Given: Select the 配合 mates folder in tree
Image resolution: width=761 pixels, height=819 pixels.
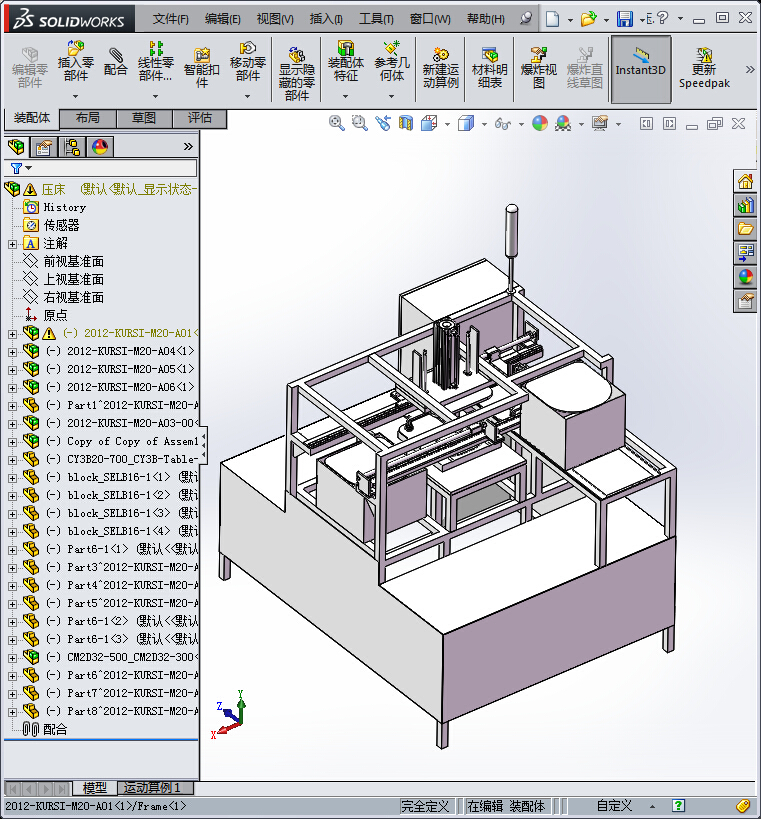Looking at the screenshot, I should tap(55, 729).
